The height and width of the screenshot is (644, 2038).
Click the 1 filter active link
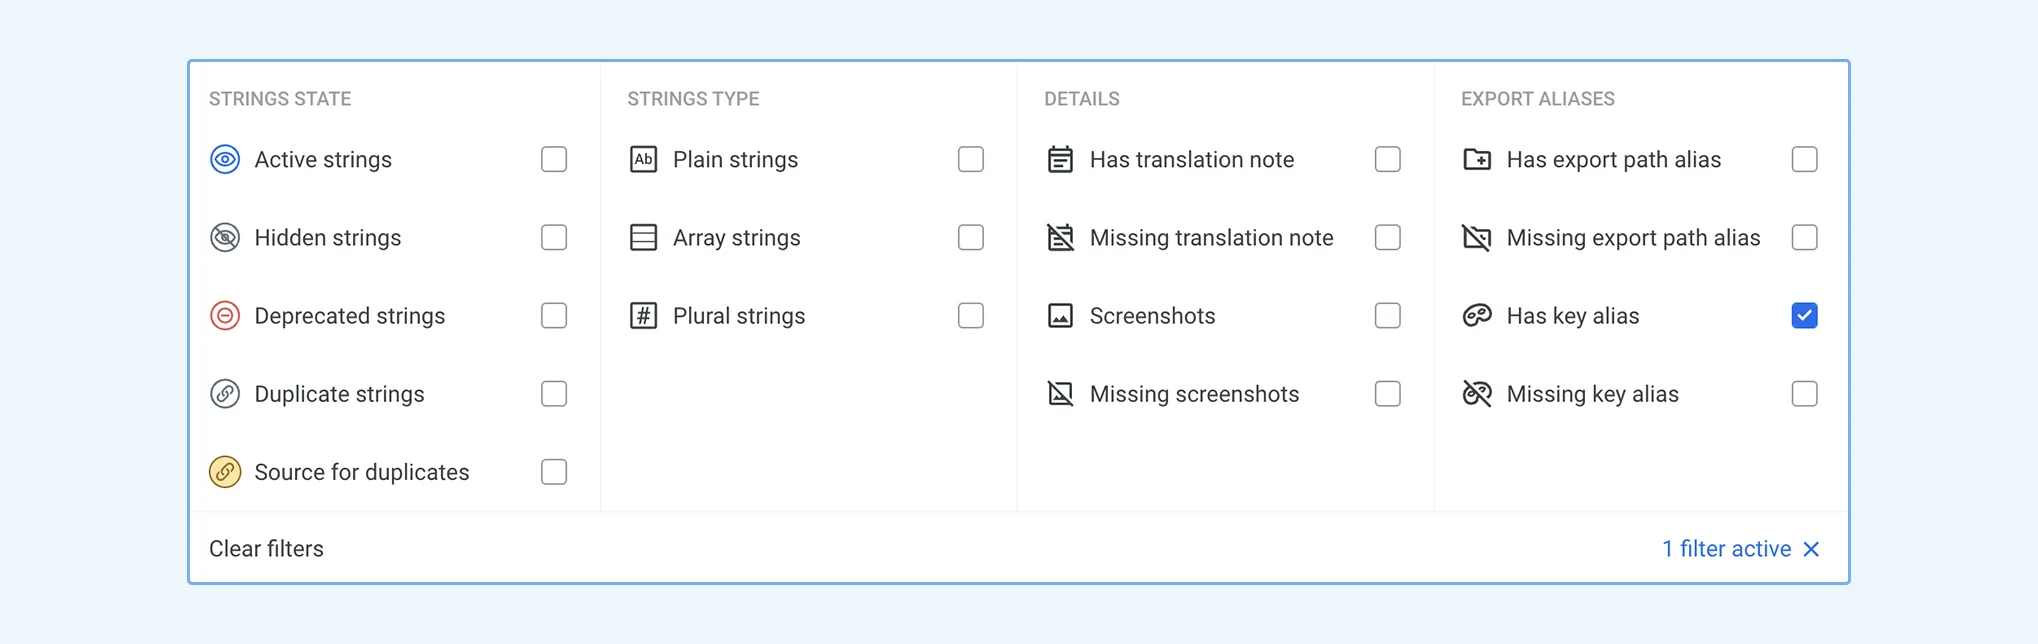(1726, 549)
